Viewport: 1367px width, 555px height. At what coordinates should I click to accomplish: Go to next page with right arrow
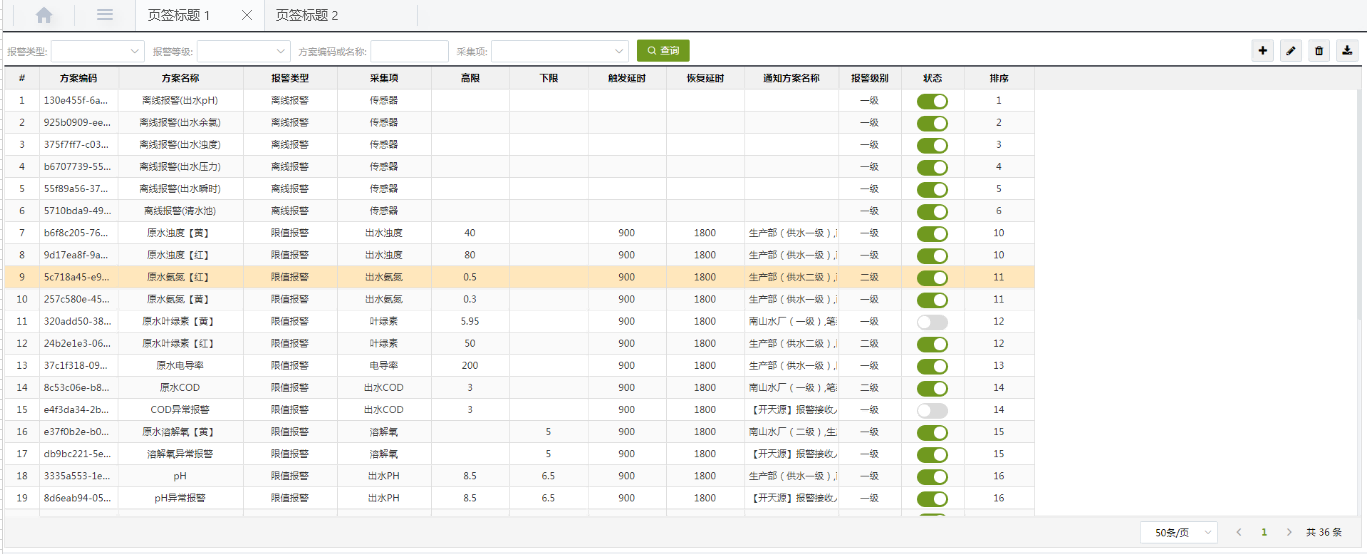[x=1289, y=533]
